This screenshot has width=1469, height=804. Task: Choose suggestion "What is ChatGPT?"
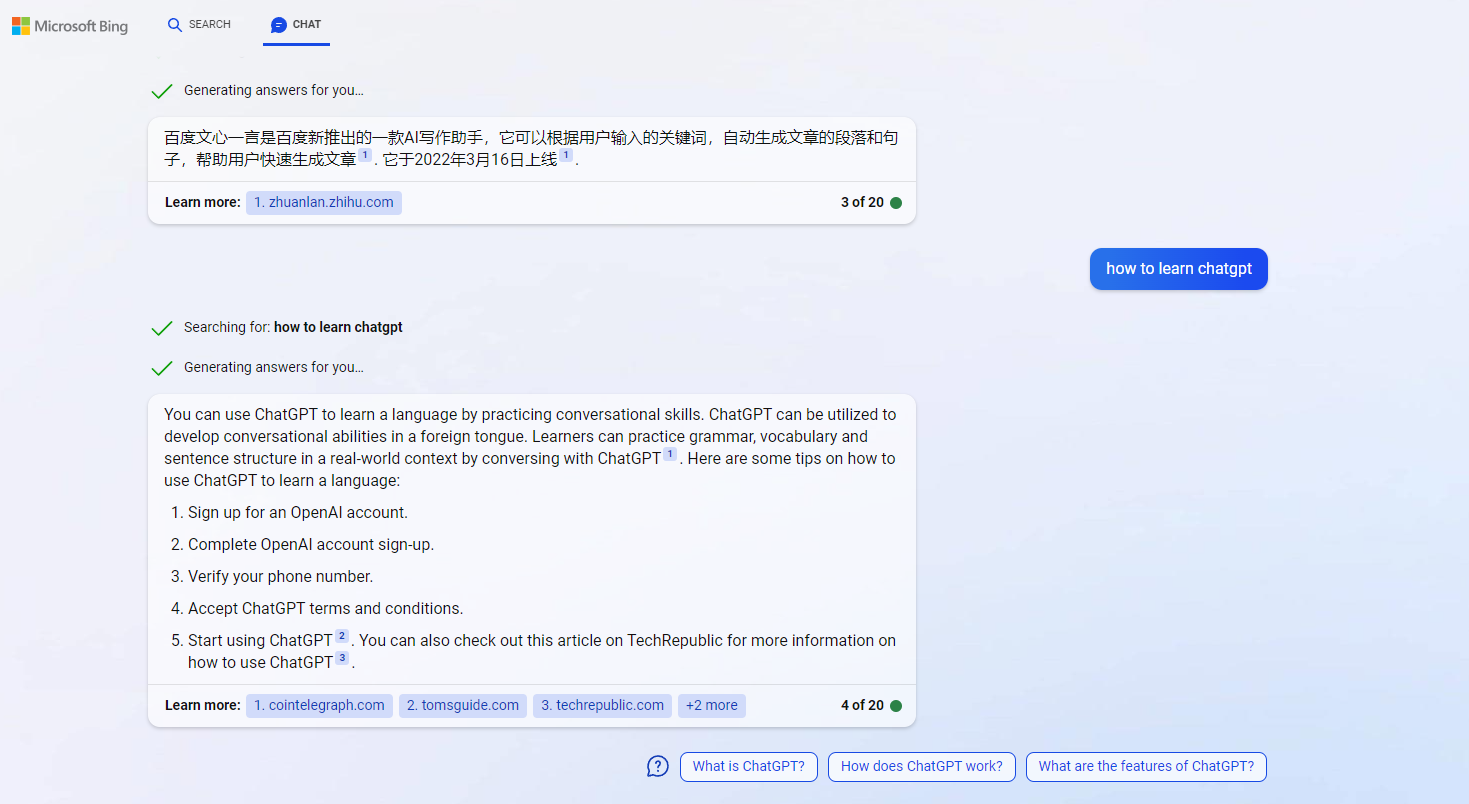(749, 766)
